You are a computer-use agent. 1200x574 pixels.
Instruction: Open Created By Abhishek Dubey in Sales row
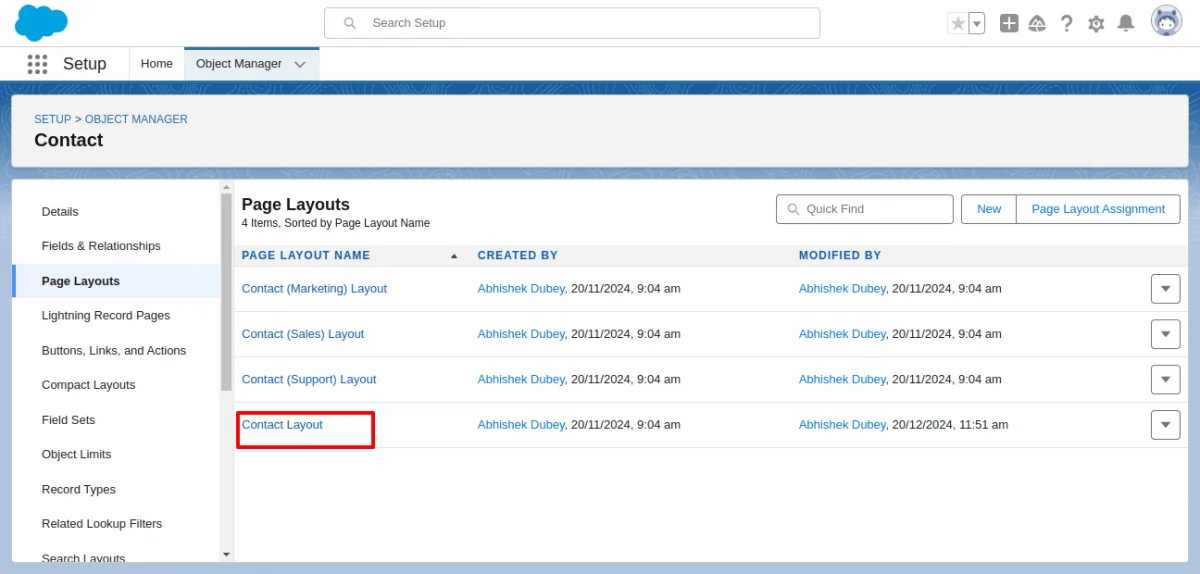click(x=521, y=334)
